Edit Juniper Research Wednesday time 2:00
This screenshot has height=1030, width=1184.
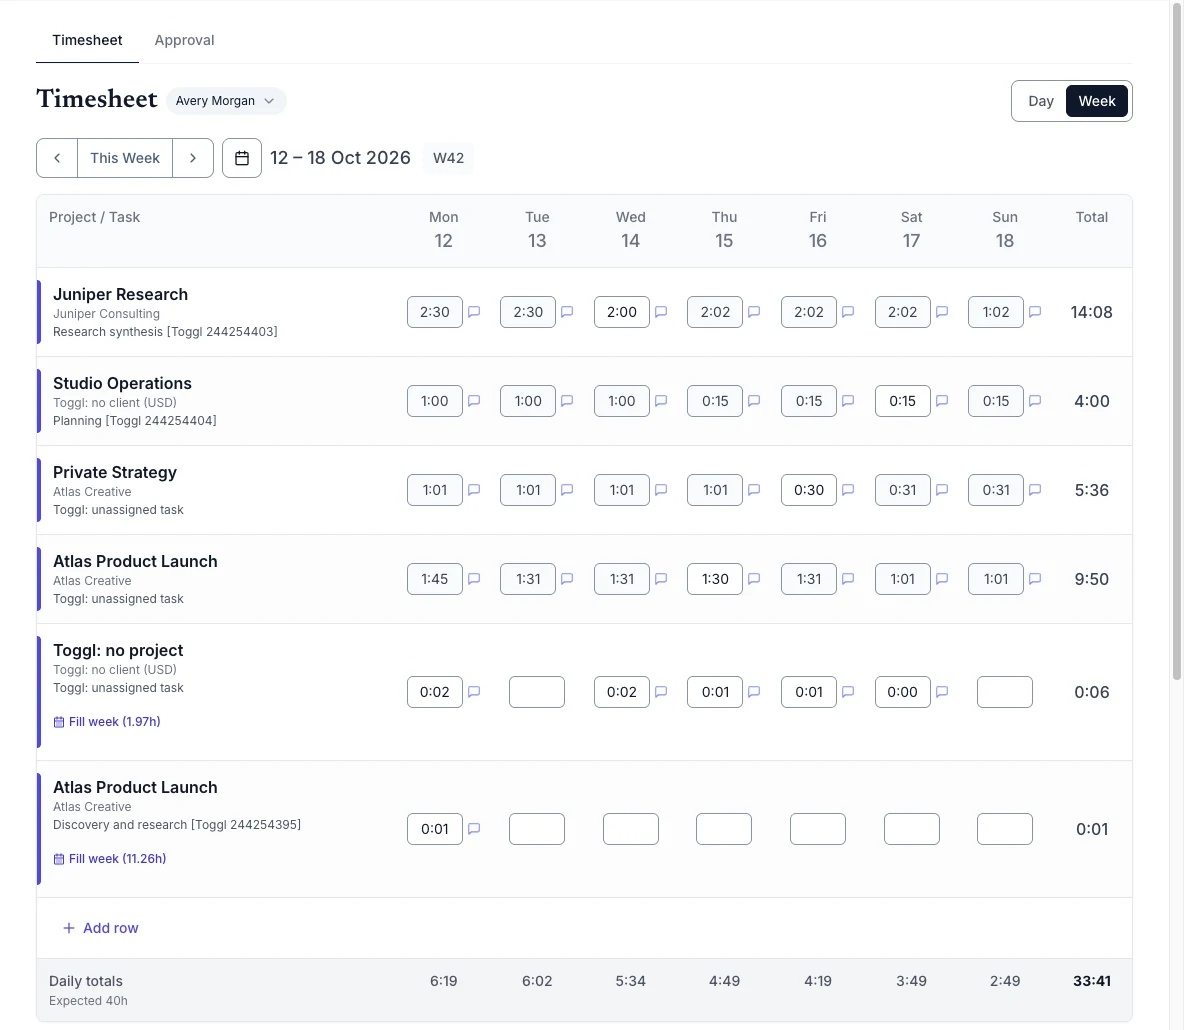(621, 312)
